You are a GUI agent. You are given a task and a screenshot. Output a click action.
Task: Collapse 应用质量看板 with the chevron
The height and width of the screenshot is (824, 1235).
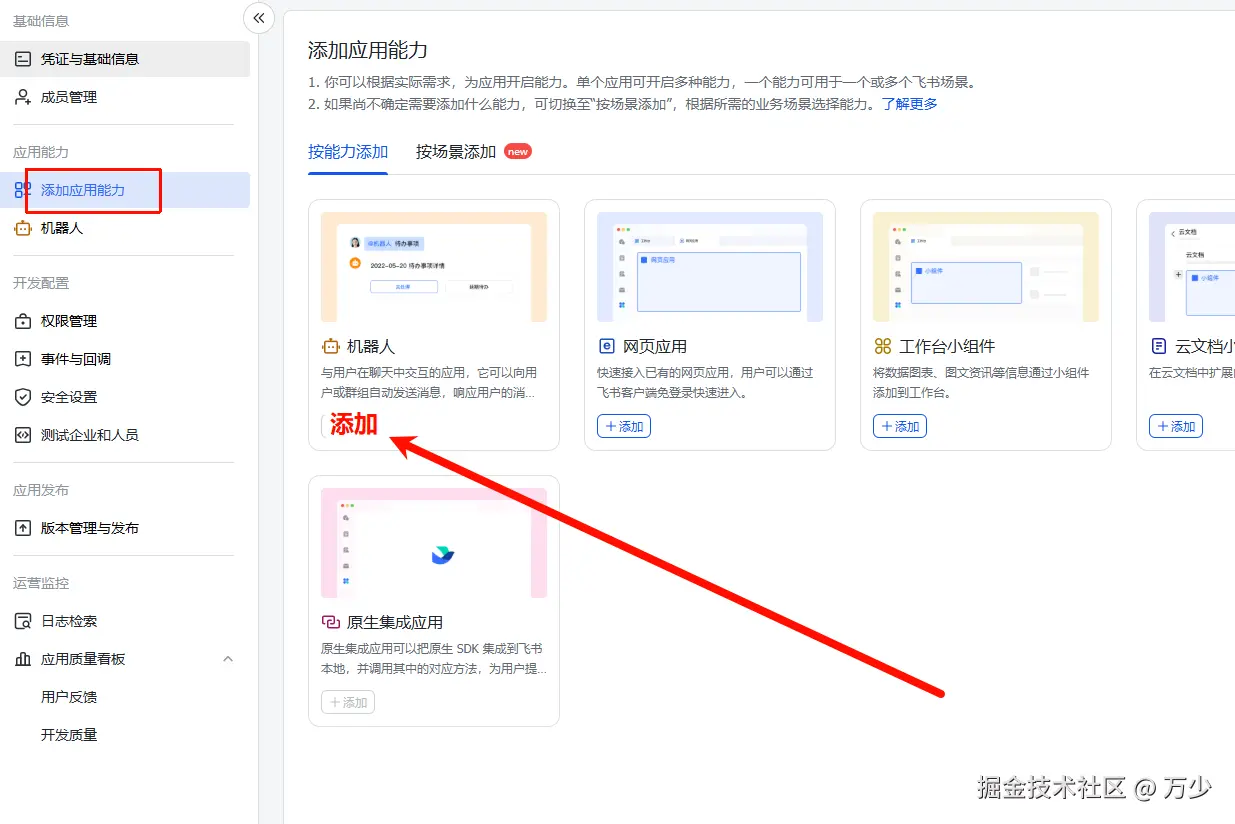point(228,659)
